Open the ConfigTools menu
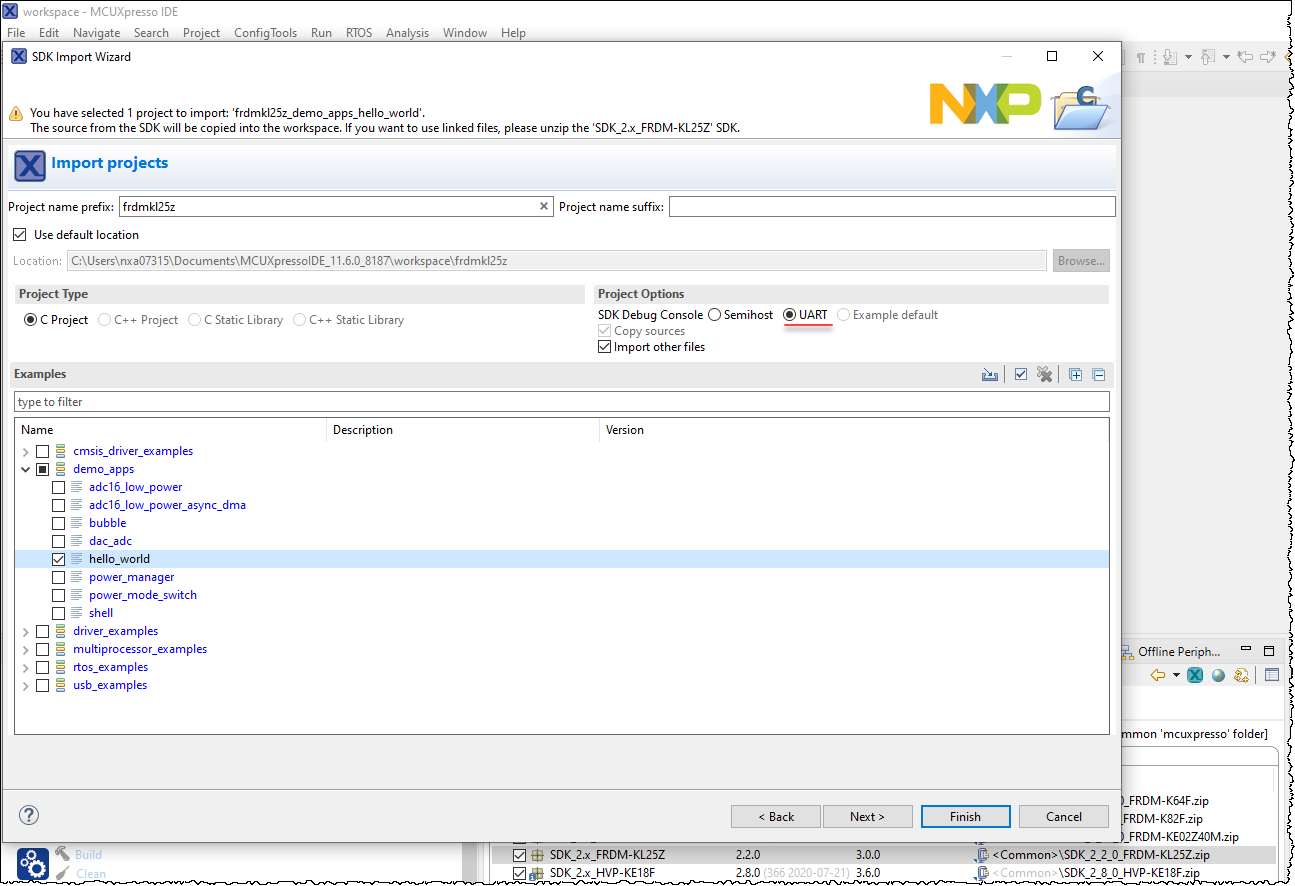 tap(265, 32)
